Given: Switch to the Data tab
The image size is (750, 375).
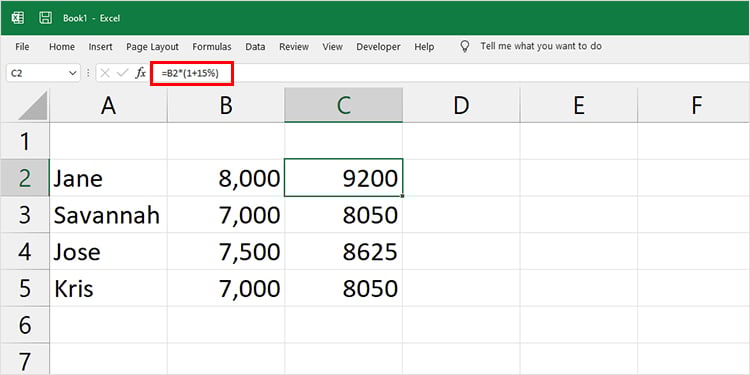Looking at the screenshot, I should pos(255,47).
